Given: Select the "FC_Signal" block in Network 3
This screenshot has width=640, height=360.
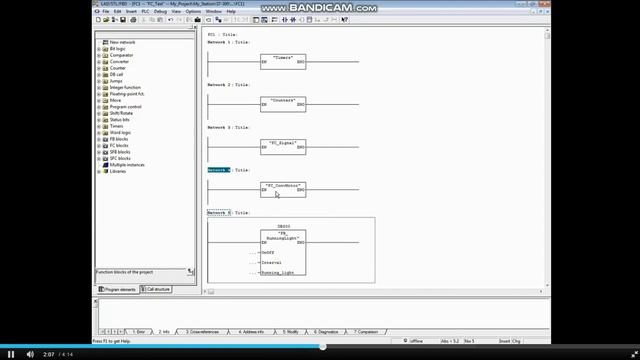Looking at the screenshot, I should [283, 147].
